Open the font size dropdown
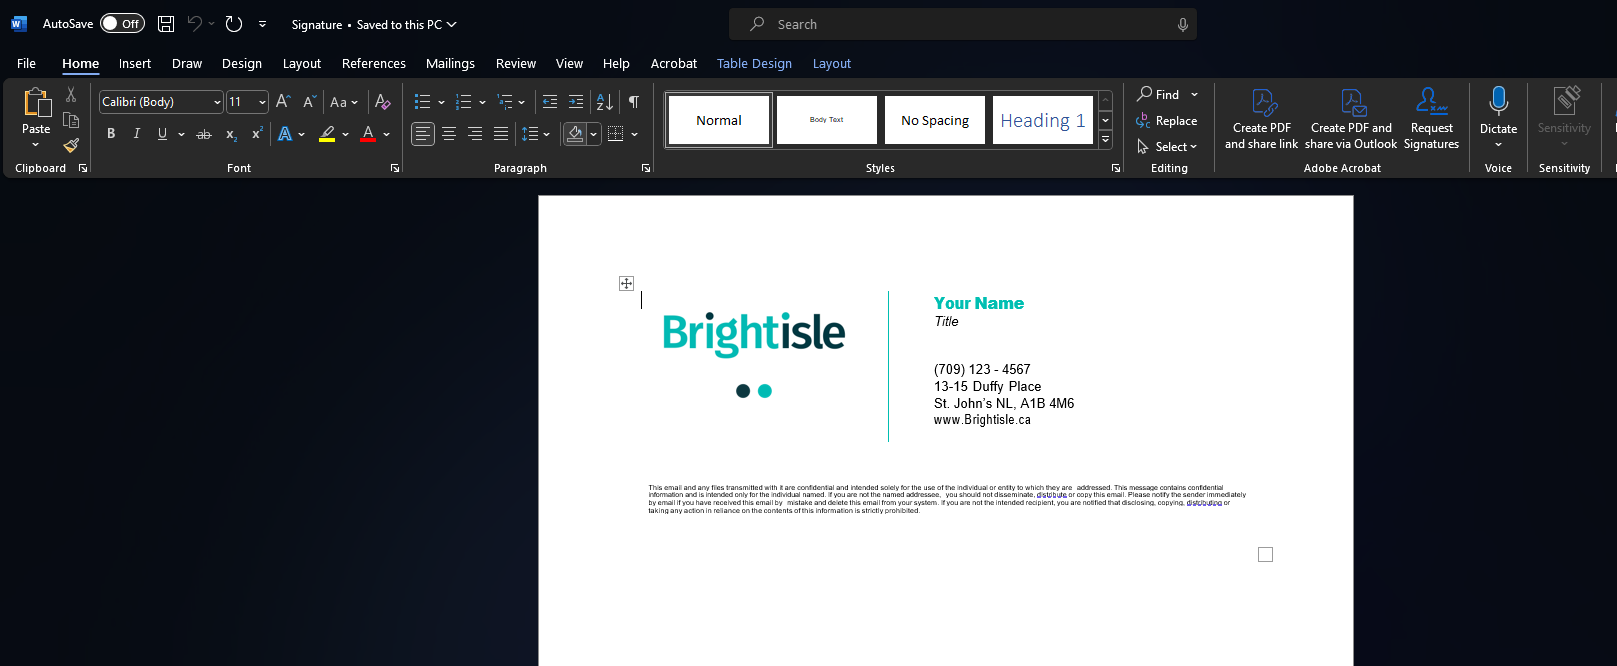The width and height of the screenshot is (1617, 666). pos(262,102)
